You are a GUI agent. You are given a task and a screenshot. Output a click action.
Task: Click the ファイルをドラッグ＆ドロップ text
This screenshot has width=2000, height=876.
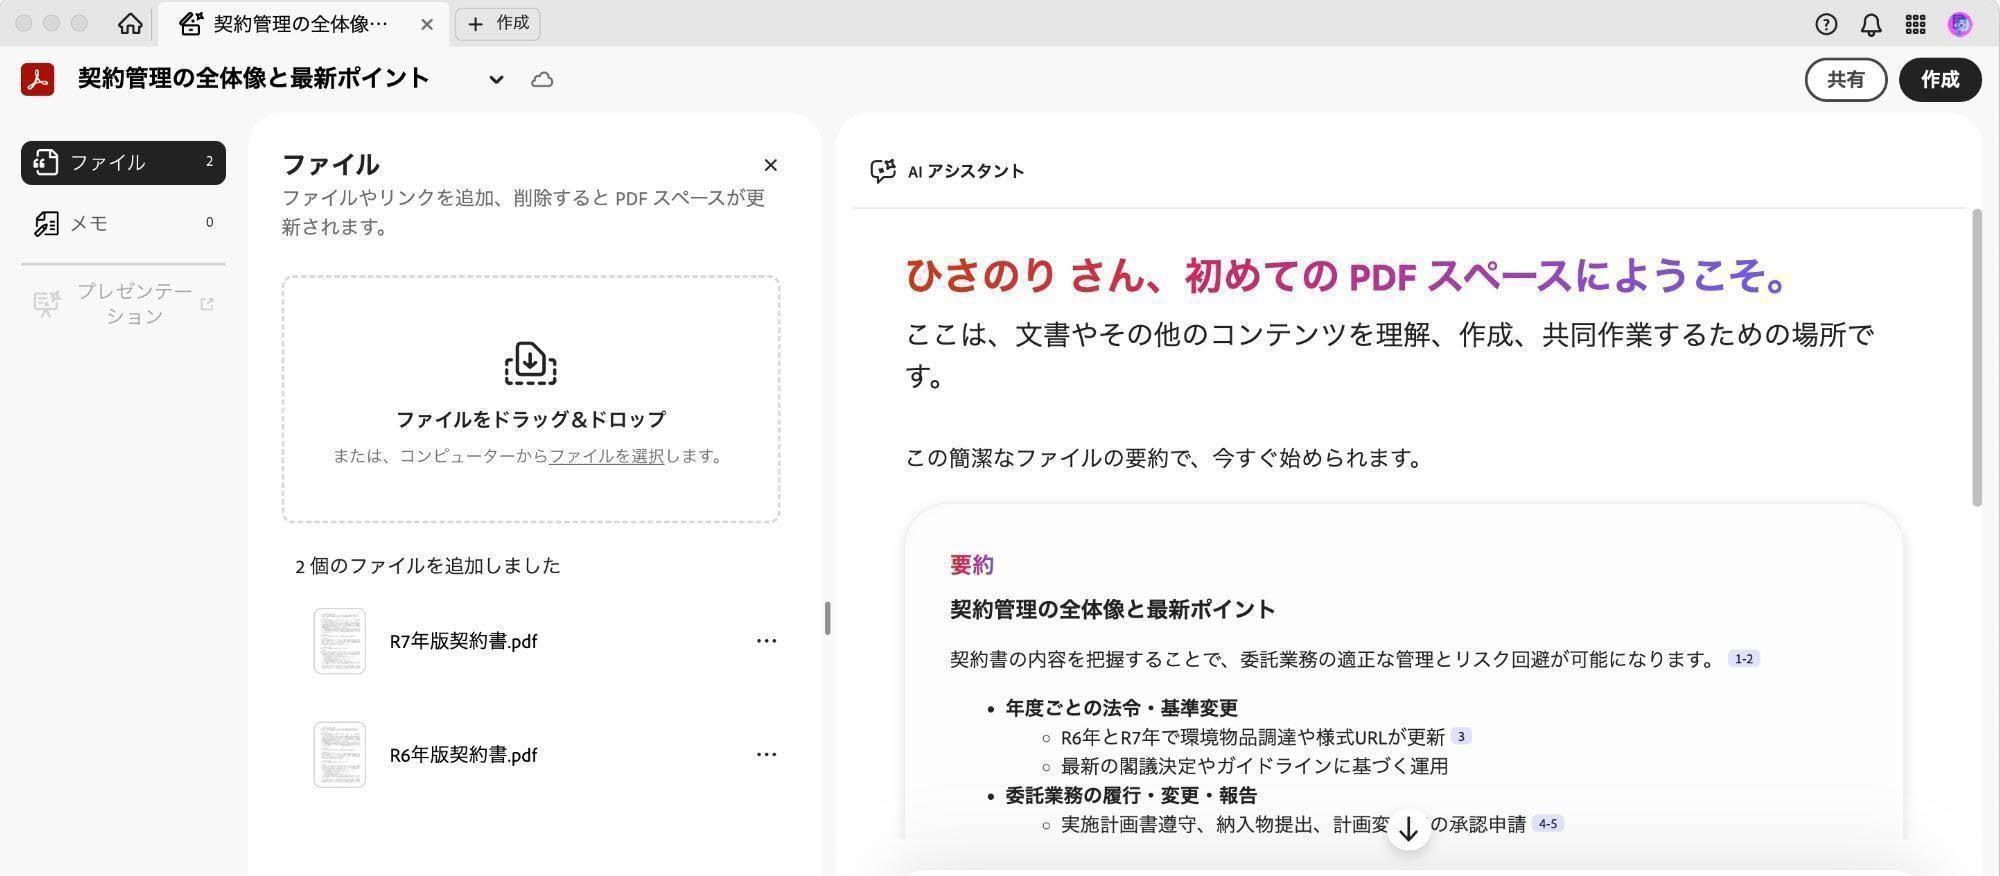coord(530,419)
